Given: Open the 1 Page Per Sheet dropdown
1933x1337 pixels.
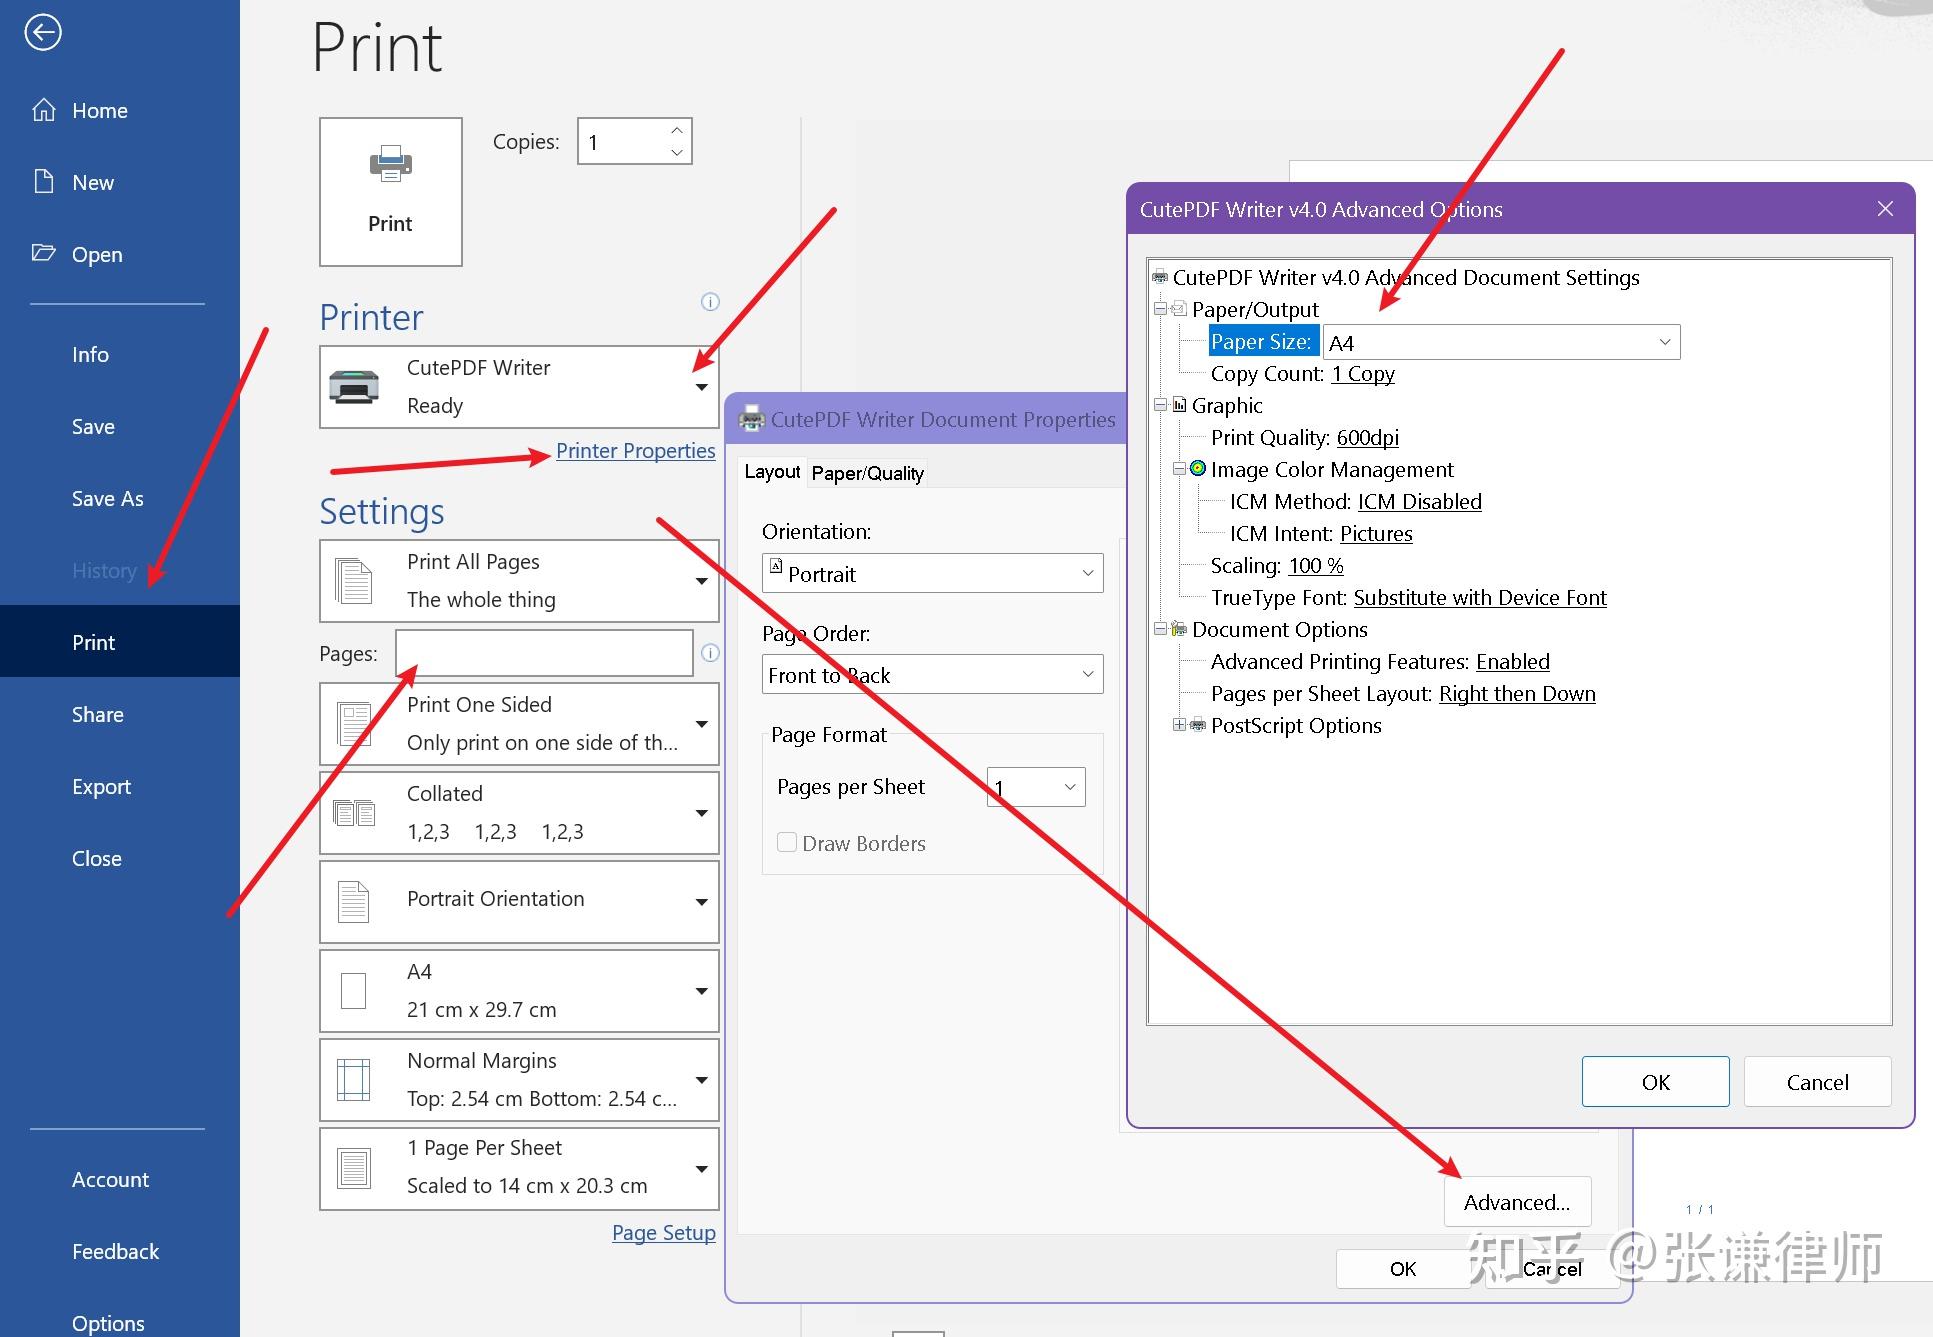Looking at the screenshot, I should (701, 1169).
